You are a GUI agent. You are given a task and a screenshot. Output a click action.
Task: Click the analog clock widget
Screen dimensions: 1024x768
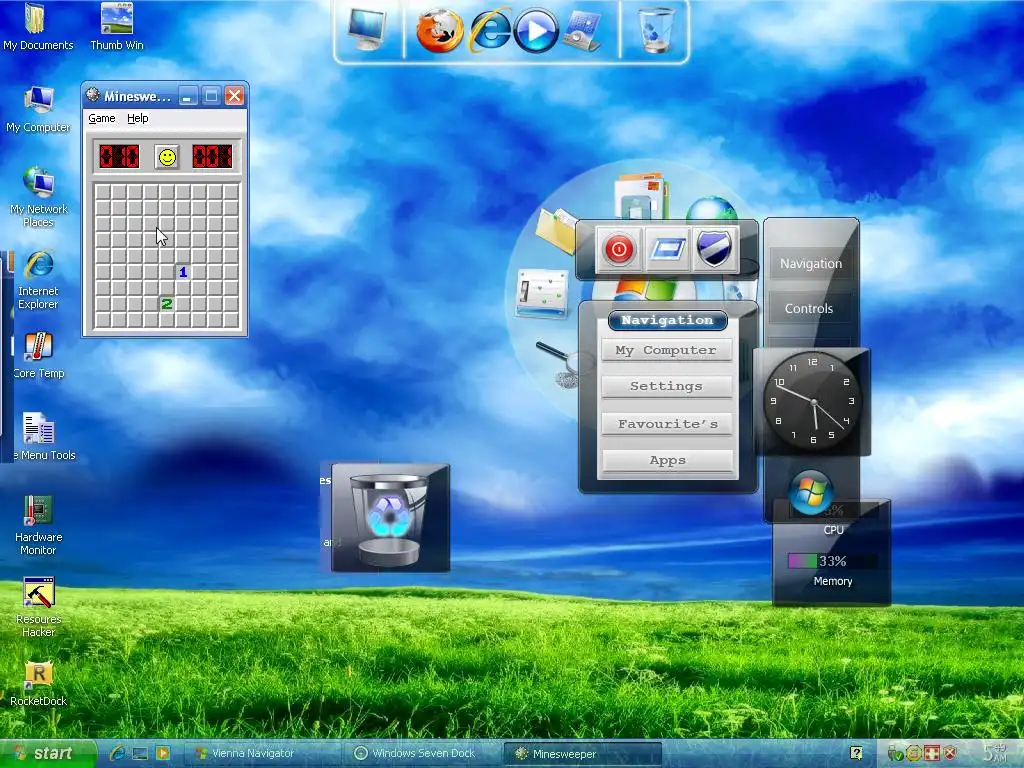point(812,402)
